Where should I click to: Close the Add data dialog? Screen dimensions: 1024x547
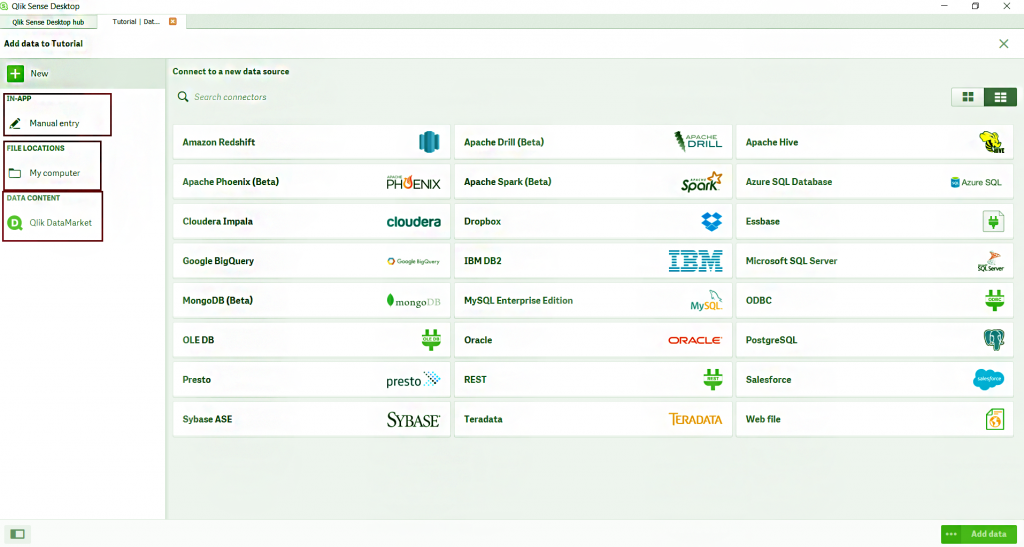(1004, 44)
